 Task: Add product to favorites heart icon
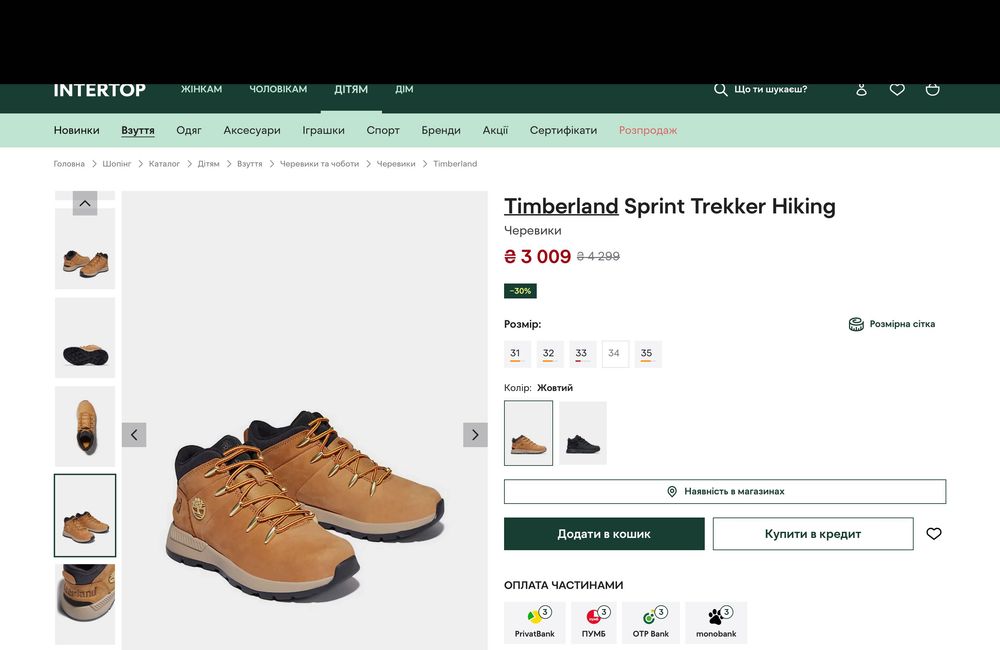point(934,534)
